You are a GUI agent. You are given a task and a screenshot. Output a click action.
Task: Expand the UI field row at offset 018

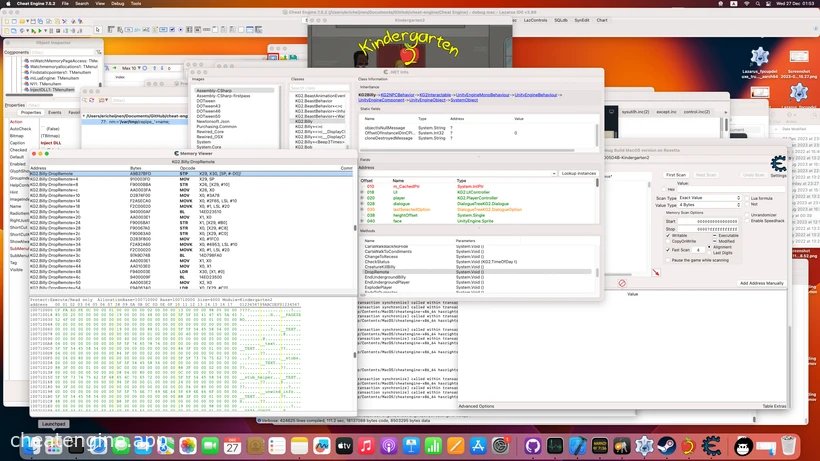point(362,192)
